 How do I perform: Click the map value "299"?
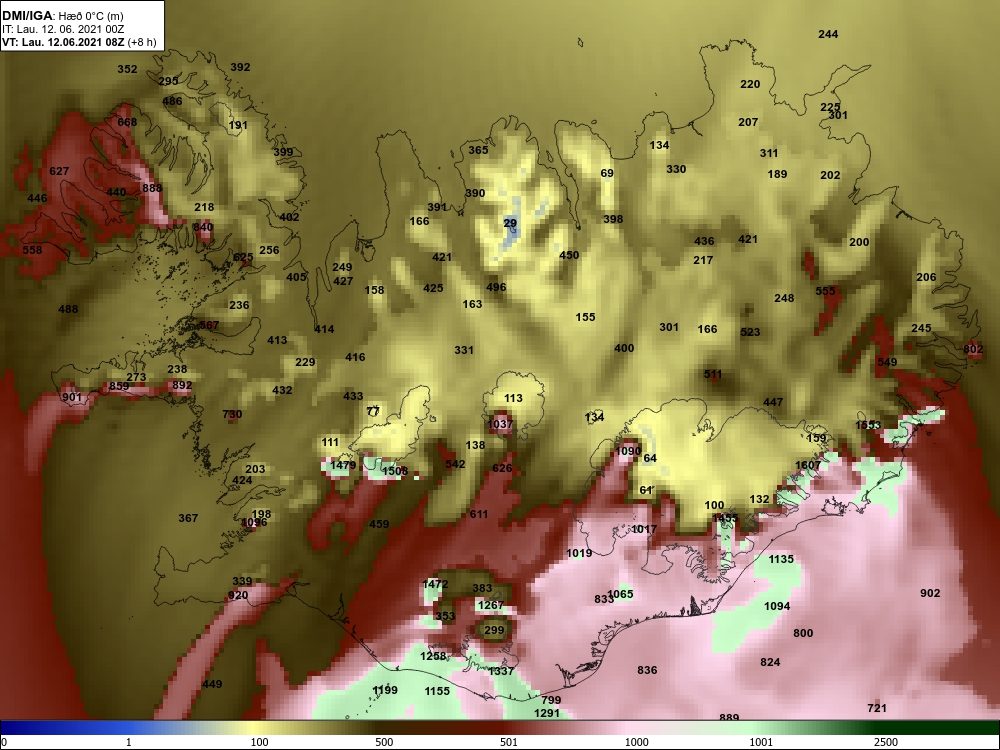tap(494, 630)
